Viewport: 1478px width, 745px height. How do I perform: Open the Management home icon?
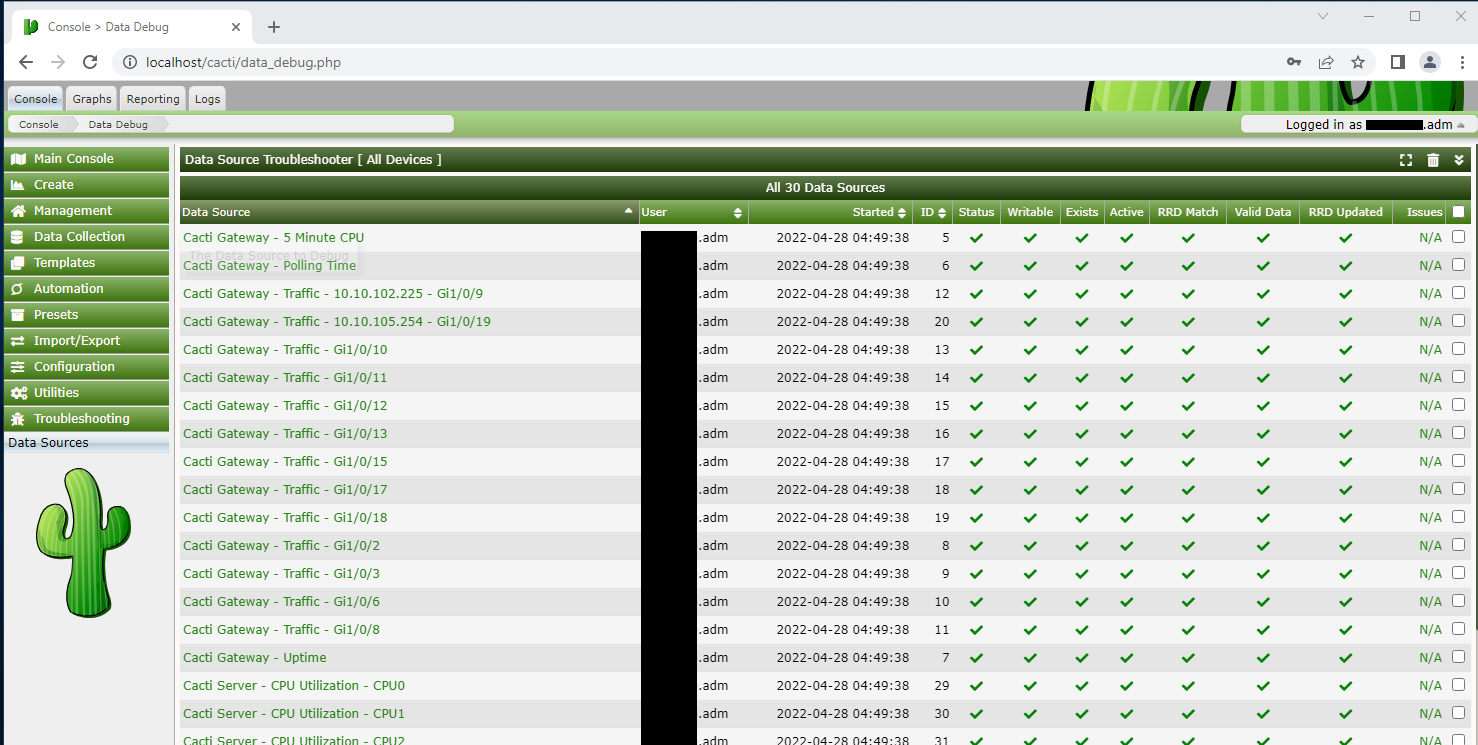18,211
